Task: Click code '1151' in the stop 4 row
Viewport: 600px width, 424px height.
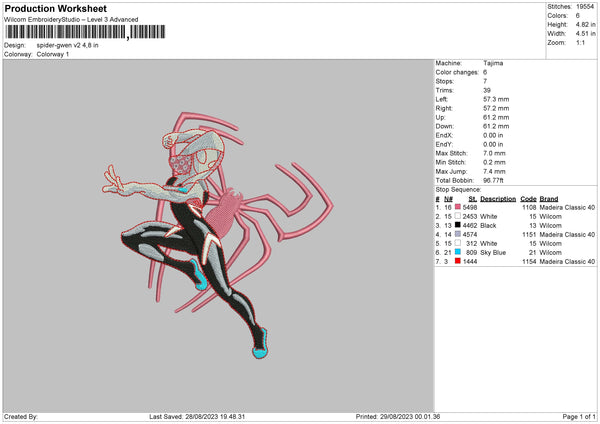Action: [x=529, y=235]
